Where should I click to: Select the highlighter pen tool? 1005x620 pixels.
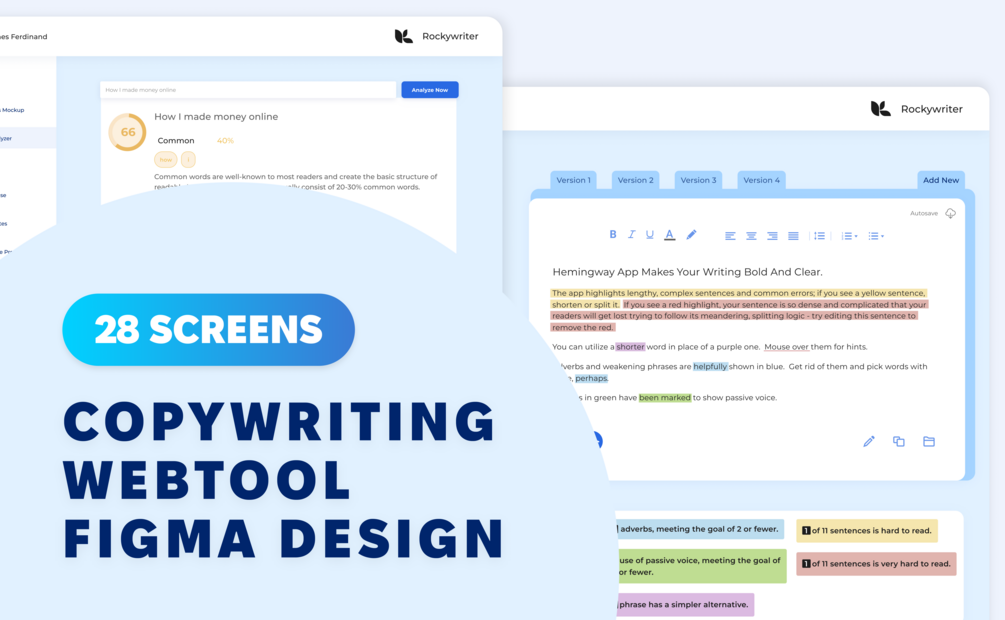click(x=691, y=235)
